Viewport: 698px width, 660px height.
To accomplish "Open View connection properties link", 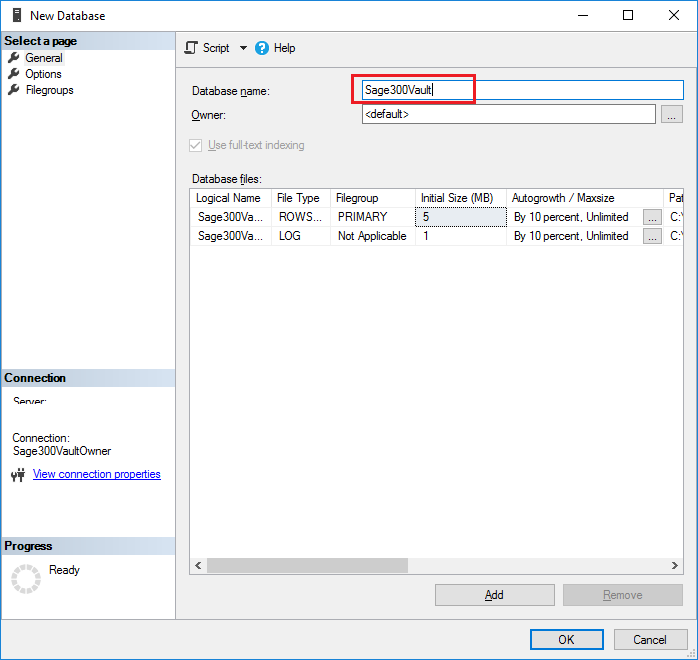I will pos(97,474).
